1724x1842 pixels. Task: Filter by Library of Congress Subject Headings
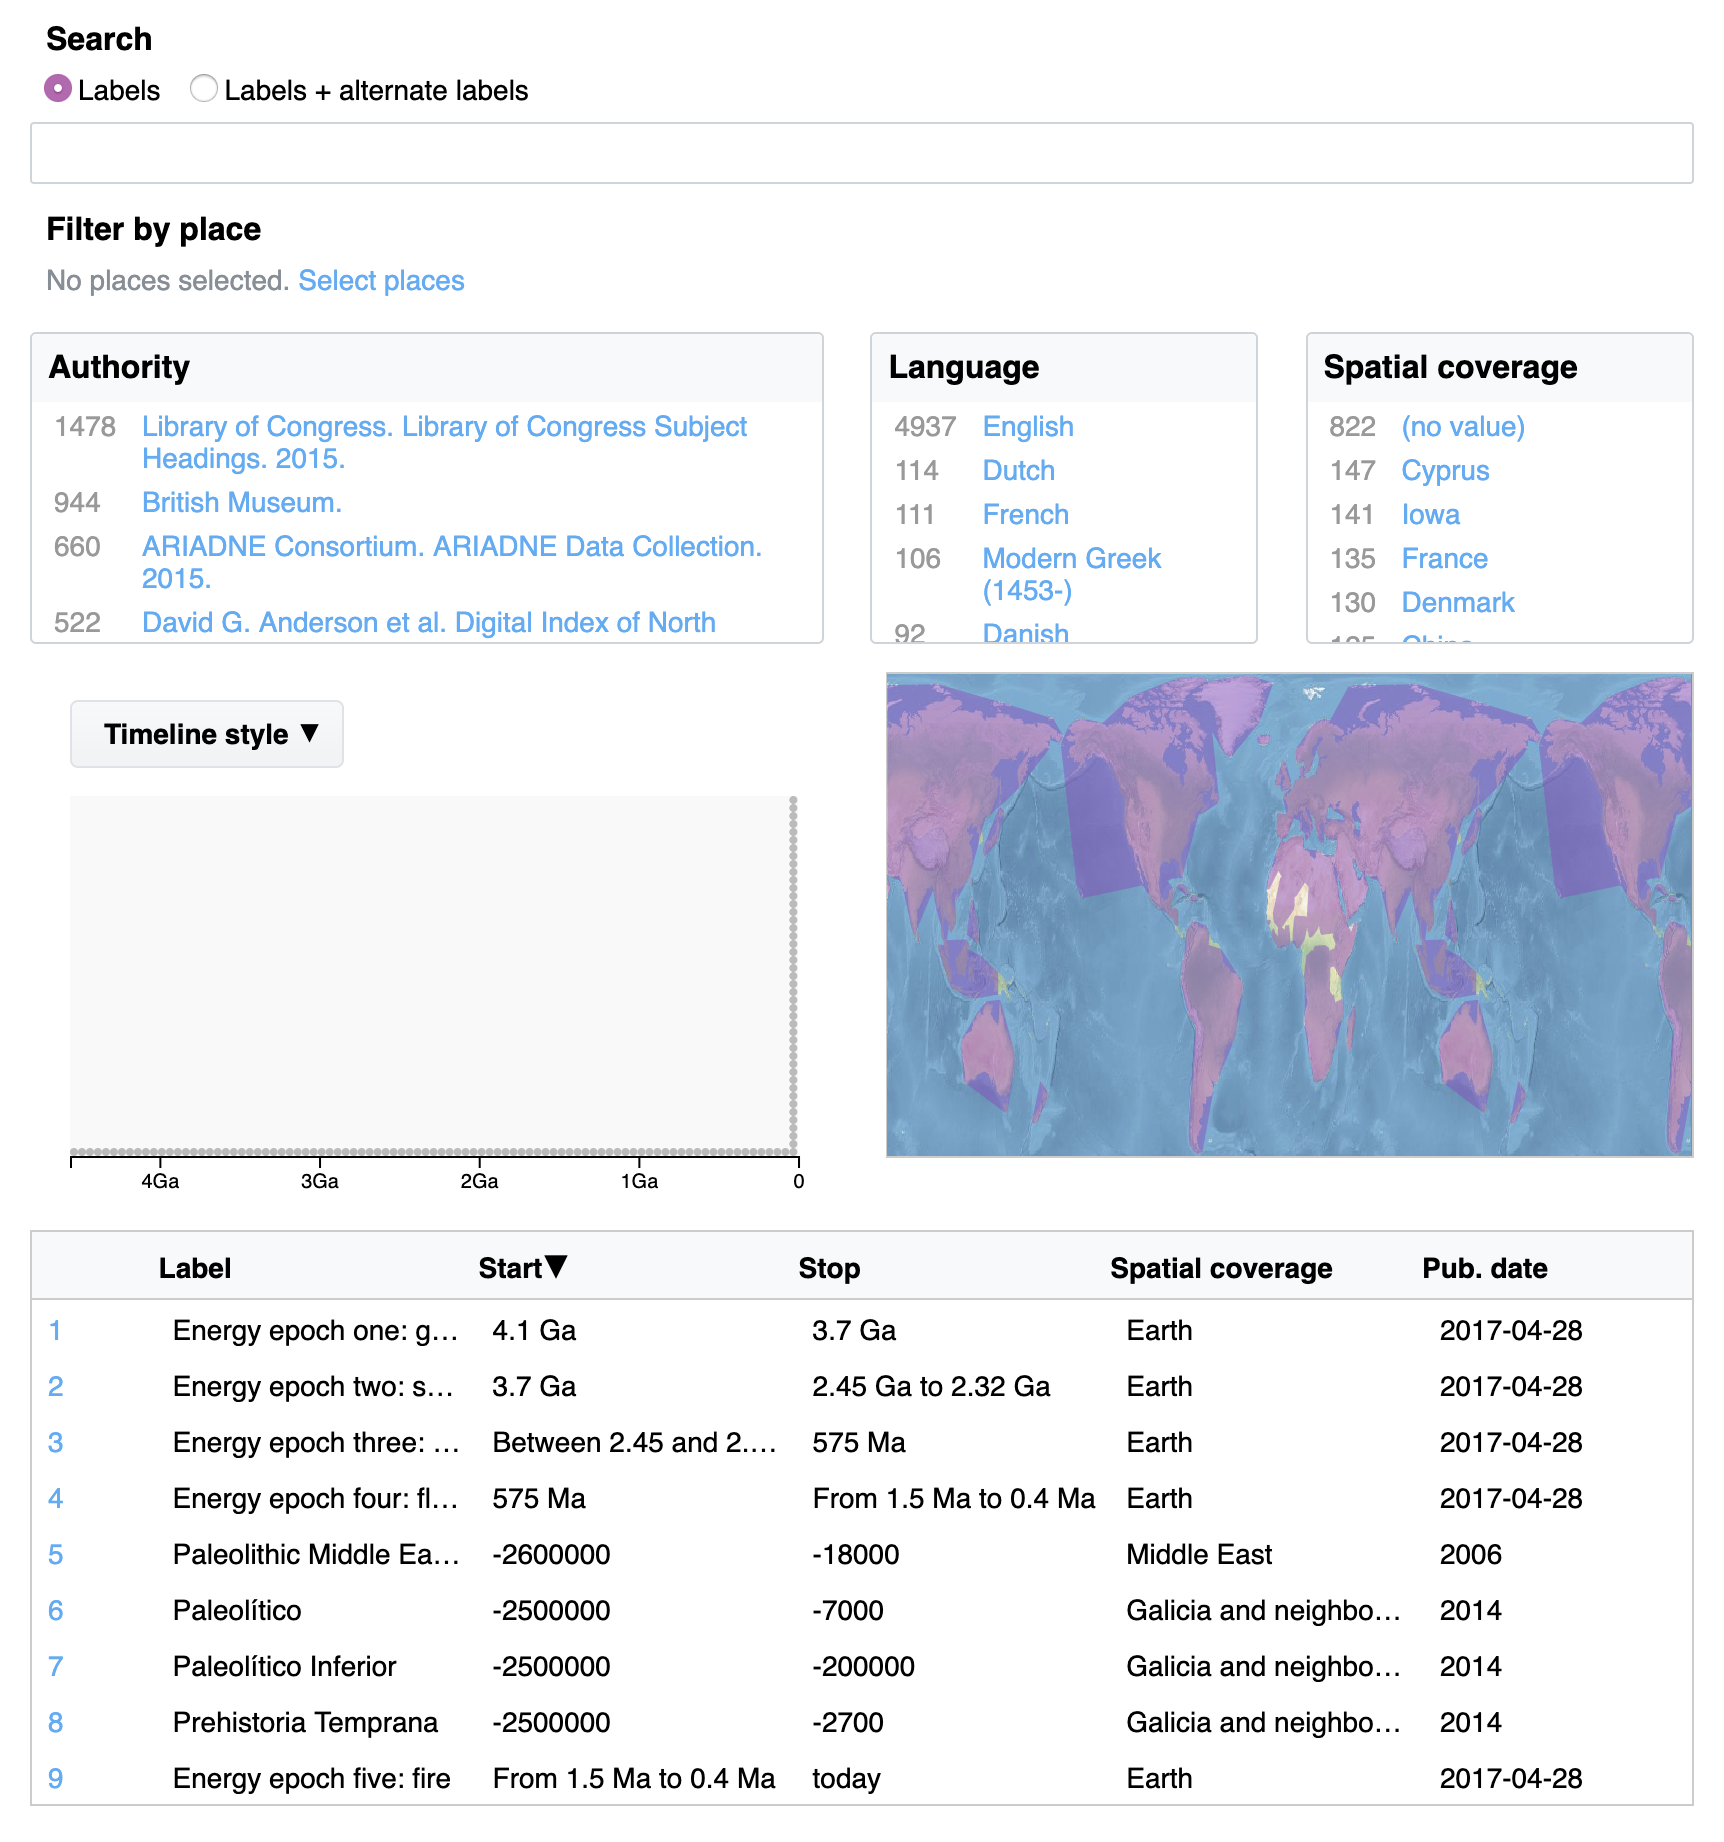(x=444, y=443)
